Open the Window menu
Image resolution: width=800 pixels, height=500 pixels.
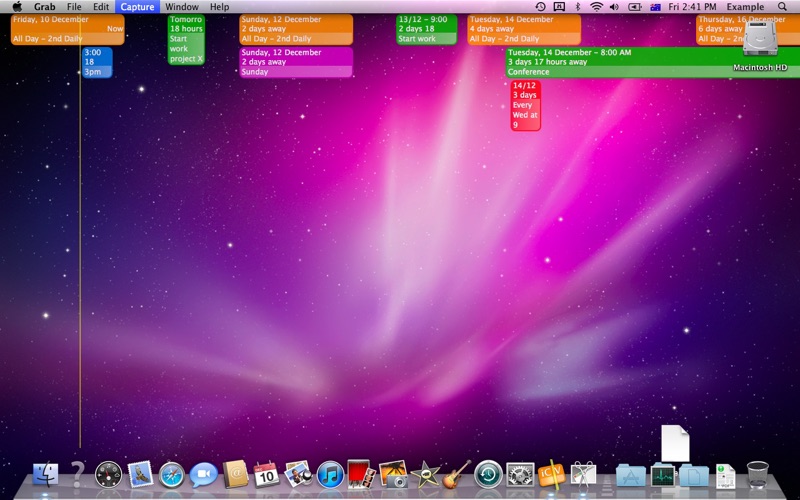click(x=182, y=7)
